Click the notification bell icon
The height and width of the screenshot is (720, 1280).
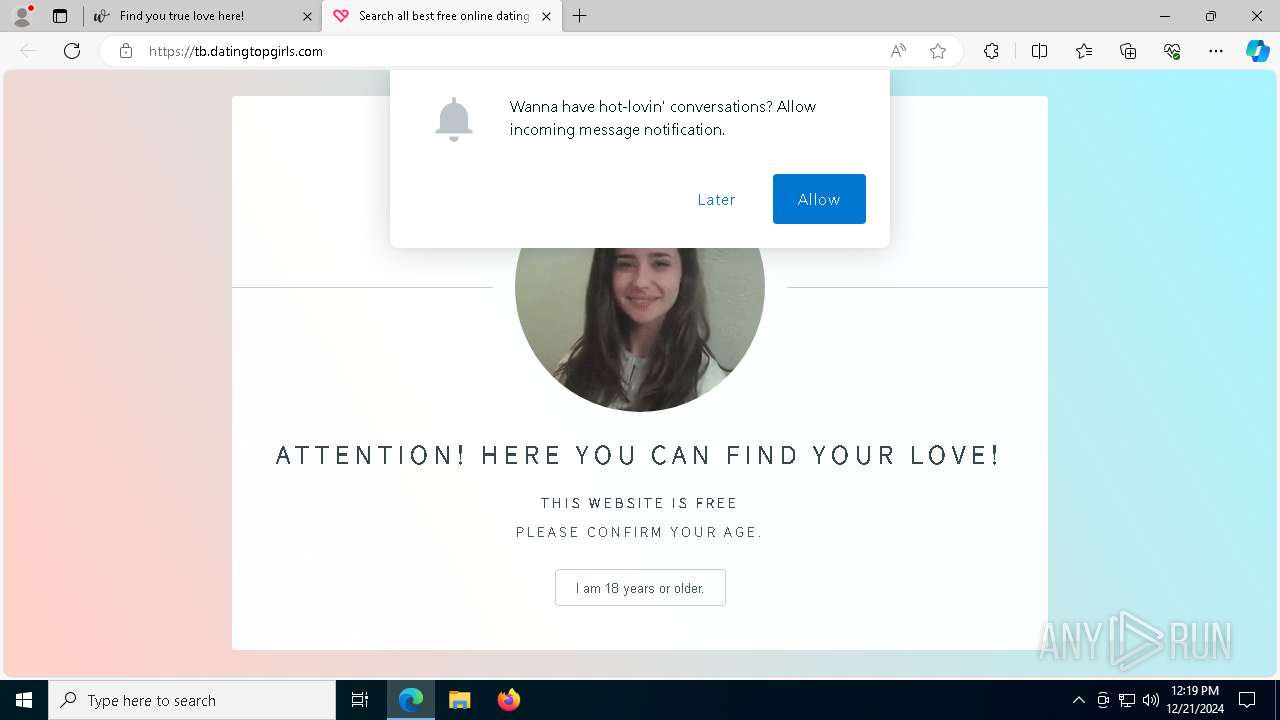[x=454, y=119]
